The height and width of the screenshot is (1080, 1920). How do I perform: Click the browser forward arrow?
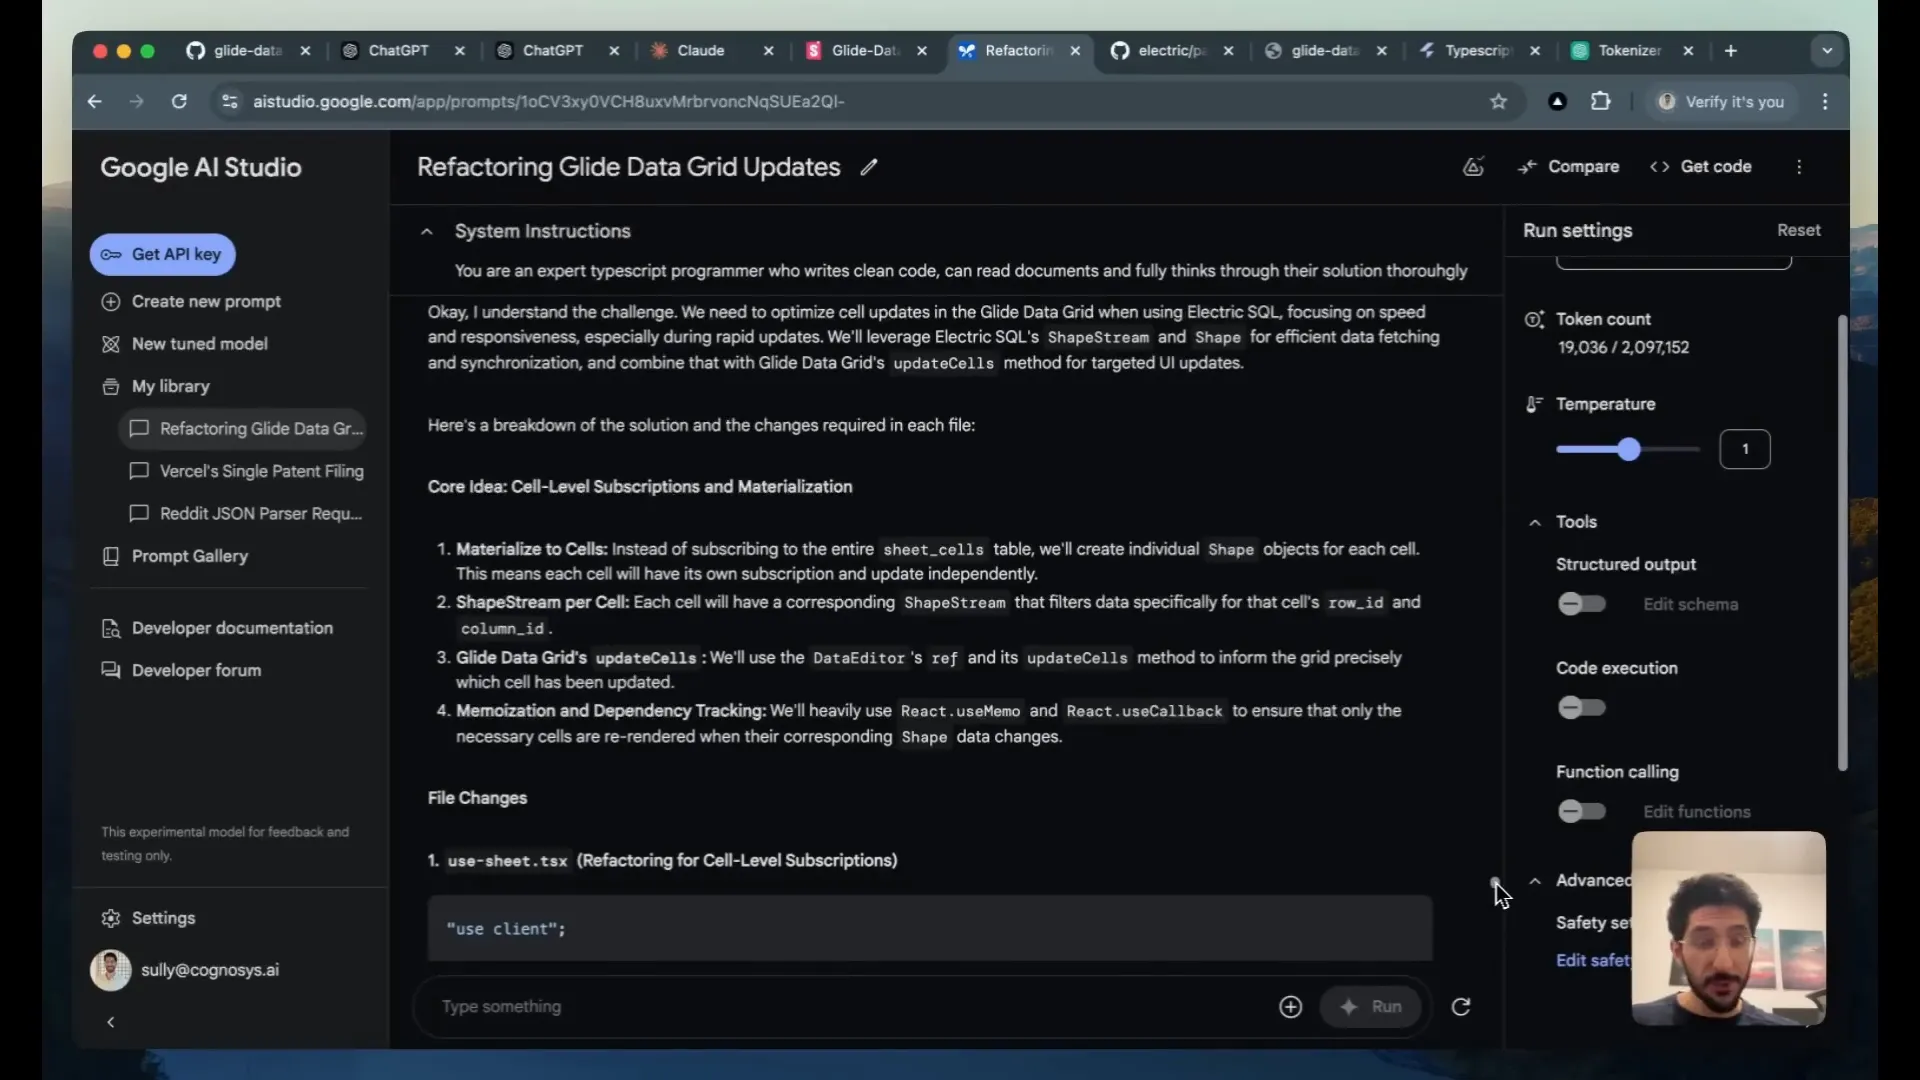137,101
